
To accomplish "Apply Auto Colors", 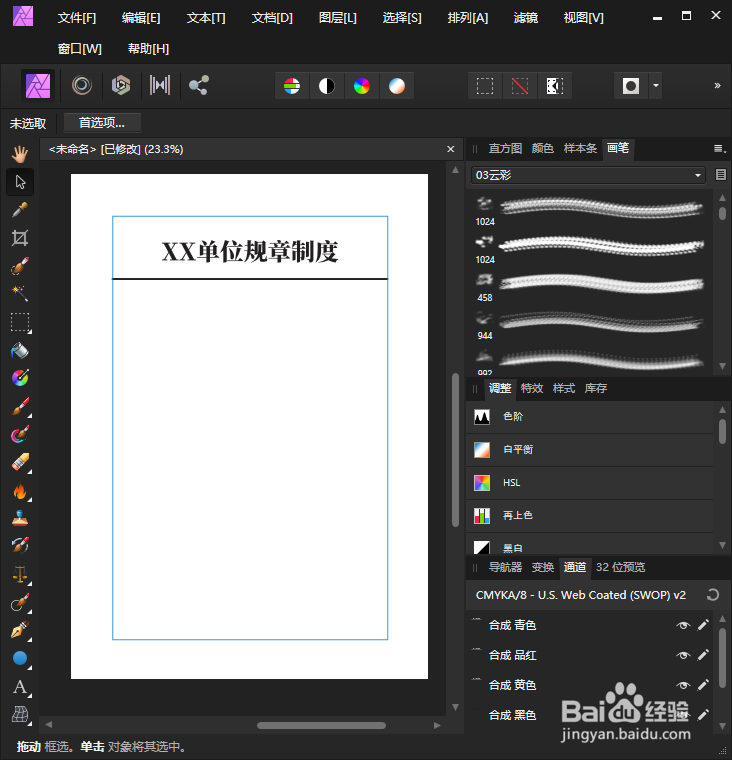I will (x=362, y=86).
